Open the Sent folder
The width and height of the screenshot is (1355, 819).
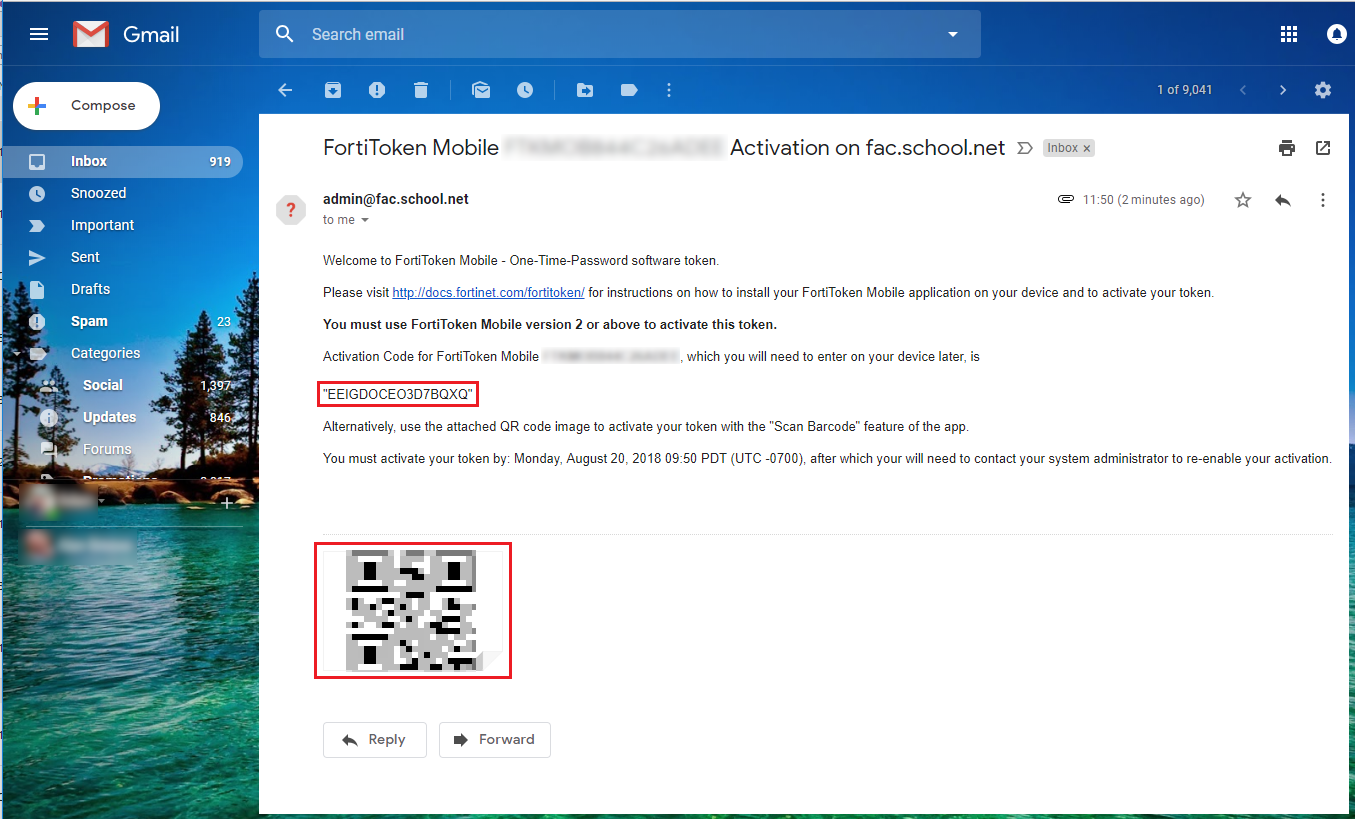point(122,257)
